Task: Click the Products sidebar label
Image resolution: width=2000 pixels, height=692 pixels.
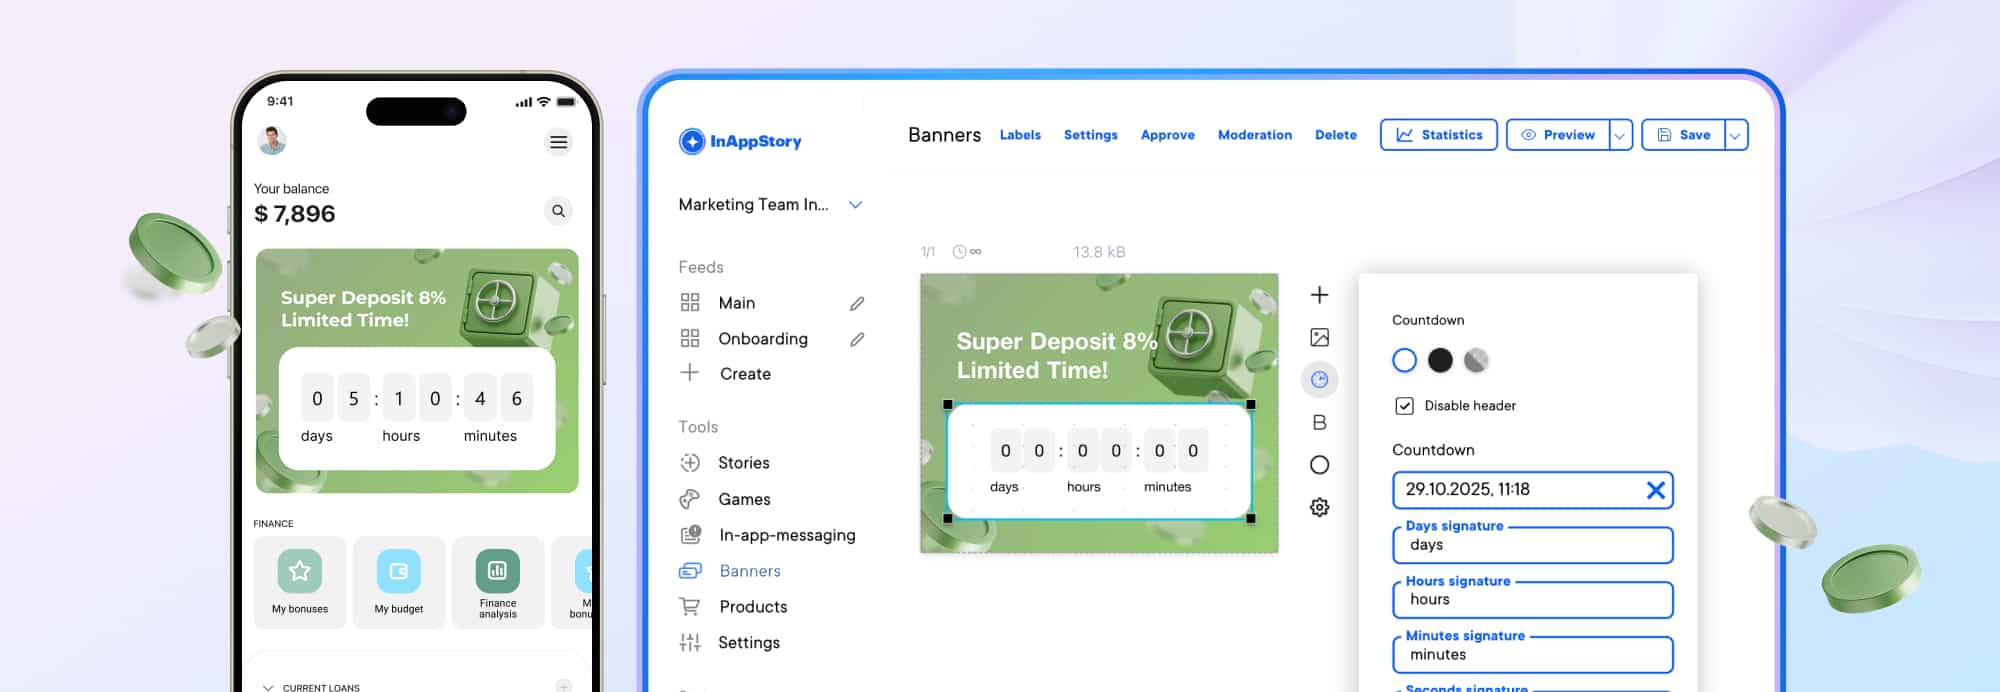Action: tap(753, 607)
